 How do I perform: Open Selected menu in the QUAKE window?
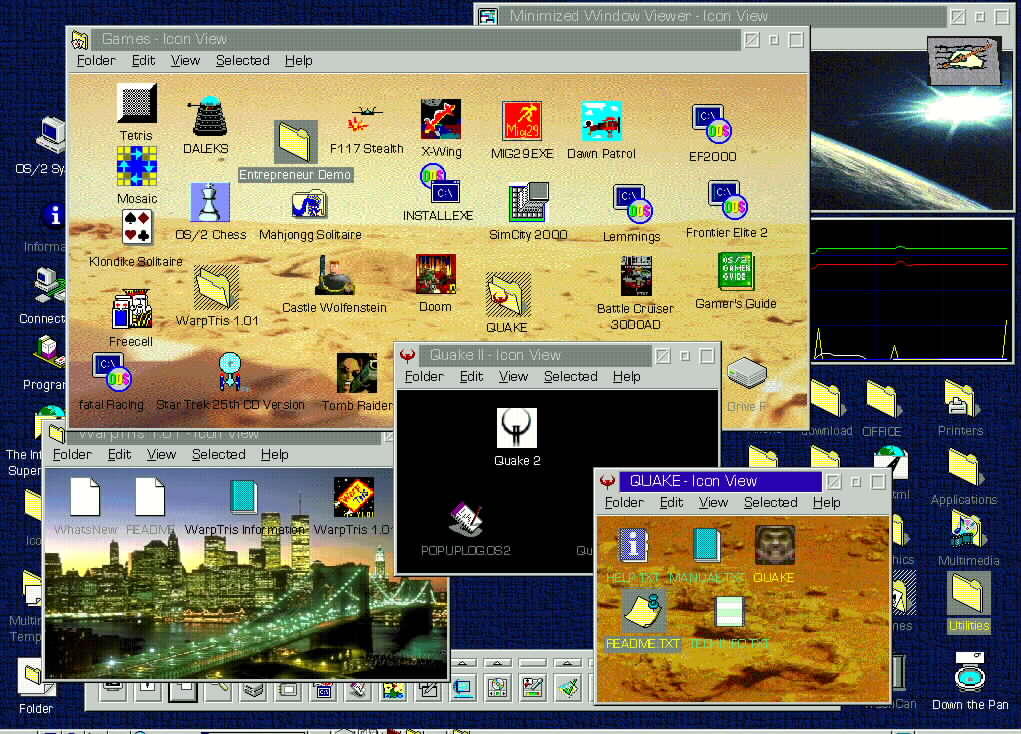click(770, 502)
